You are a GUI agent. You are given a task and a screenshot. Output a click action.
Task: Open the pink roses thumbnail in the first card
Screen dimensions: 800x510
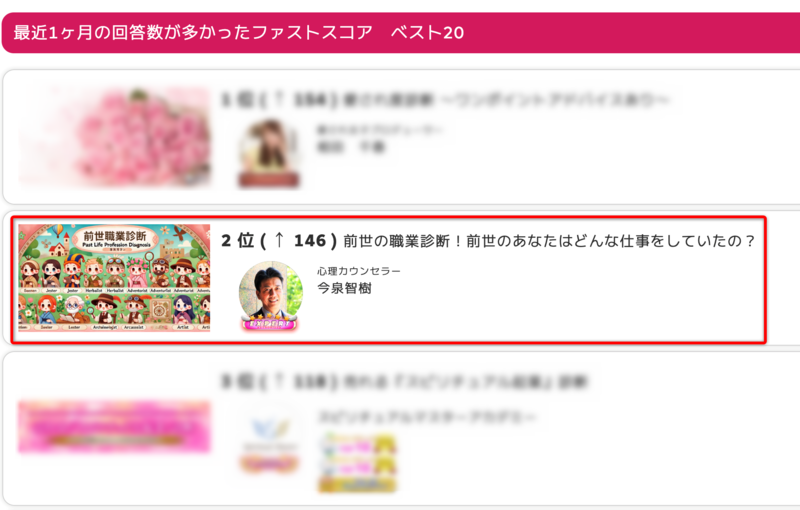click(x=115, y=136)
